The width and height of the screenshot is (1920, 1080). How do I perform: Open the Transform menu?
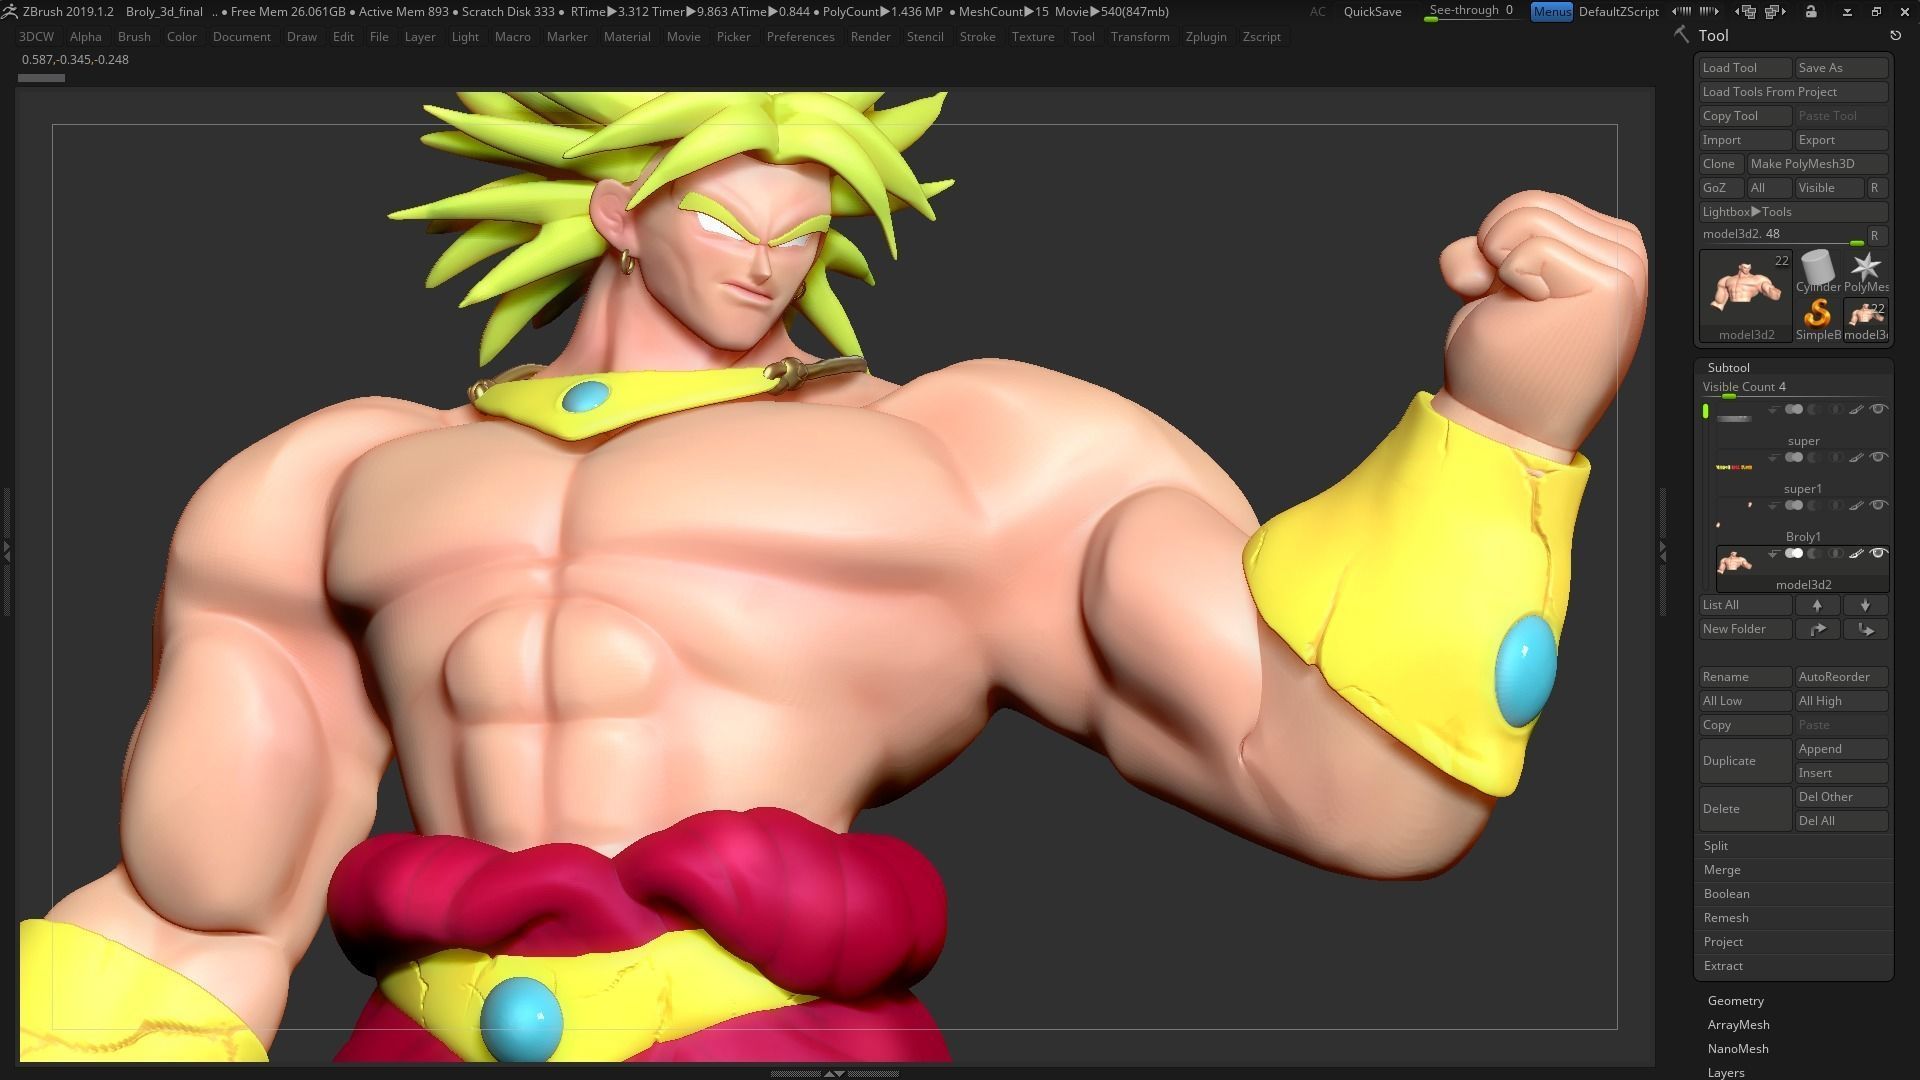click(1139, 37)
